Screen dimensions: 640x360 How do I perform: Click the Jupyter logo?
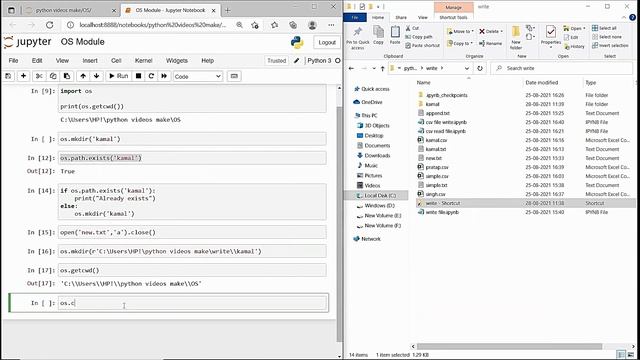coord(28,42)
